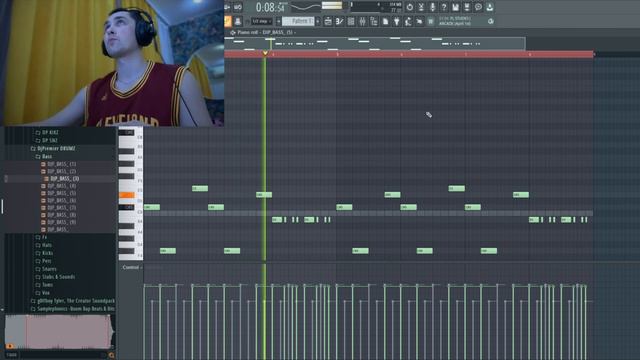Click the scissors-style icon beside the microphone
Image resolution: width=640 pixels, height=360 pixels.
[421, 7]
